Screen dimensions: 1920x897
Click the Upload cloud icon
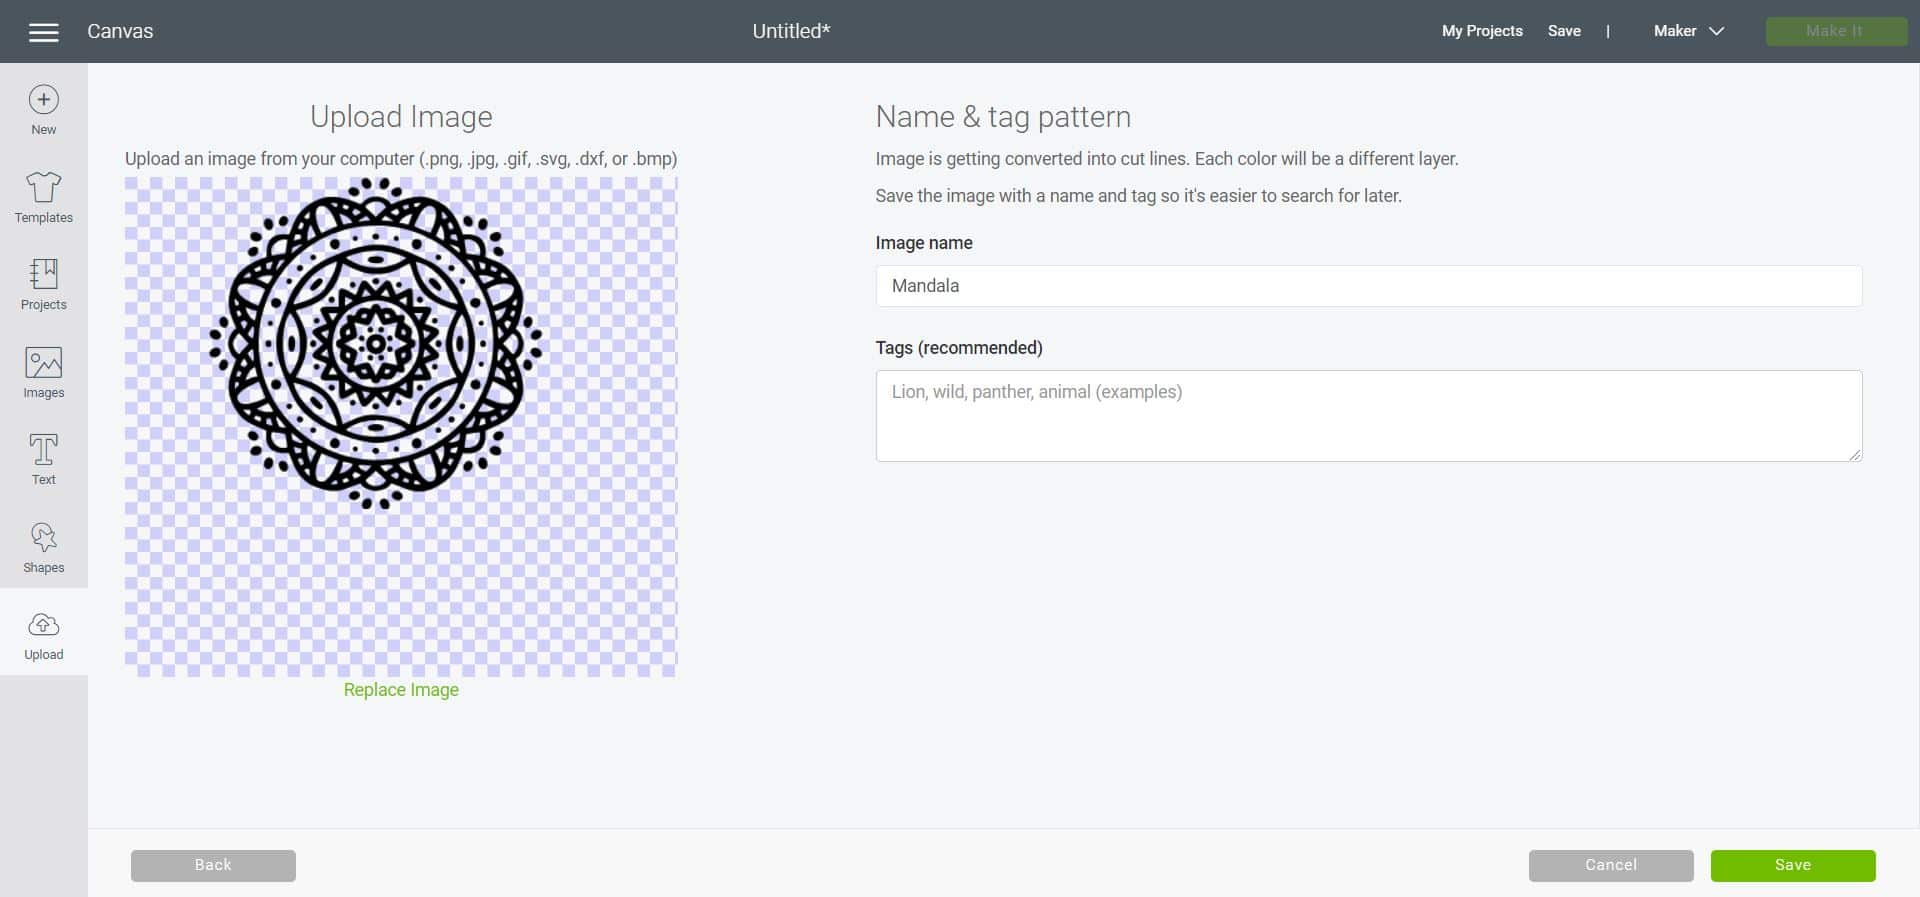click(x=43, y=626)
